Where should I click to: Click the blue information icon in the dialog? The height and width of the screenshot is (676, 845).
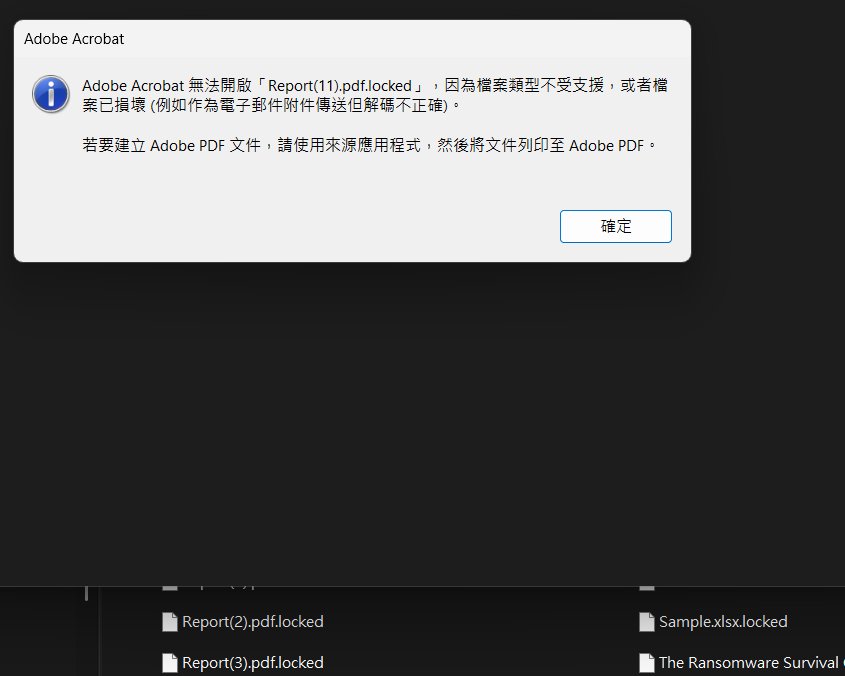pyautogui.click(x=50, y=93)
